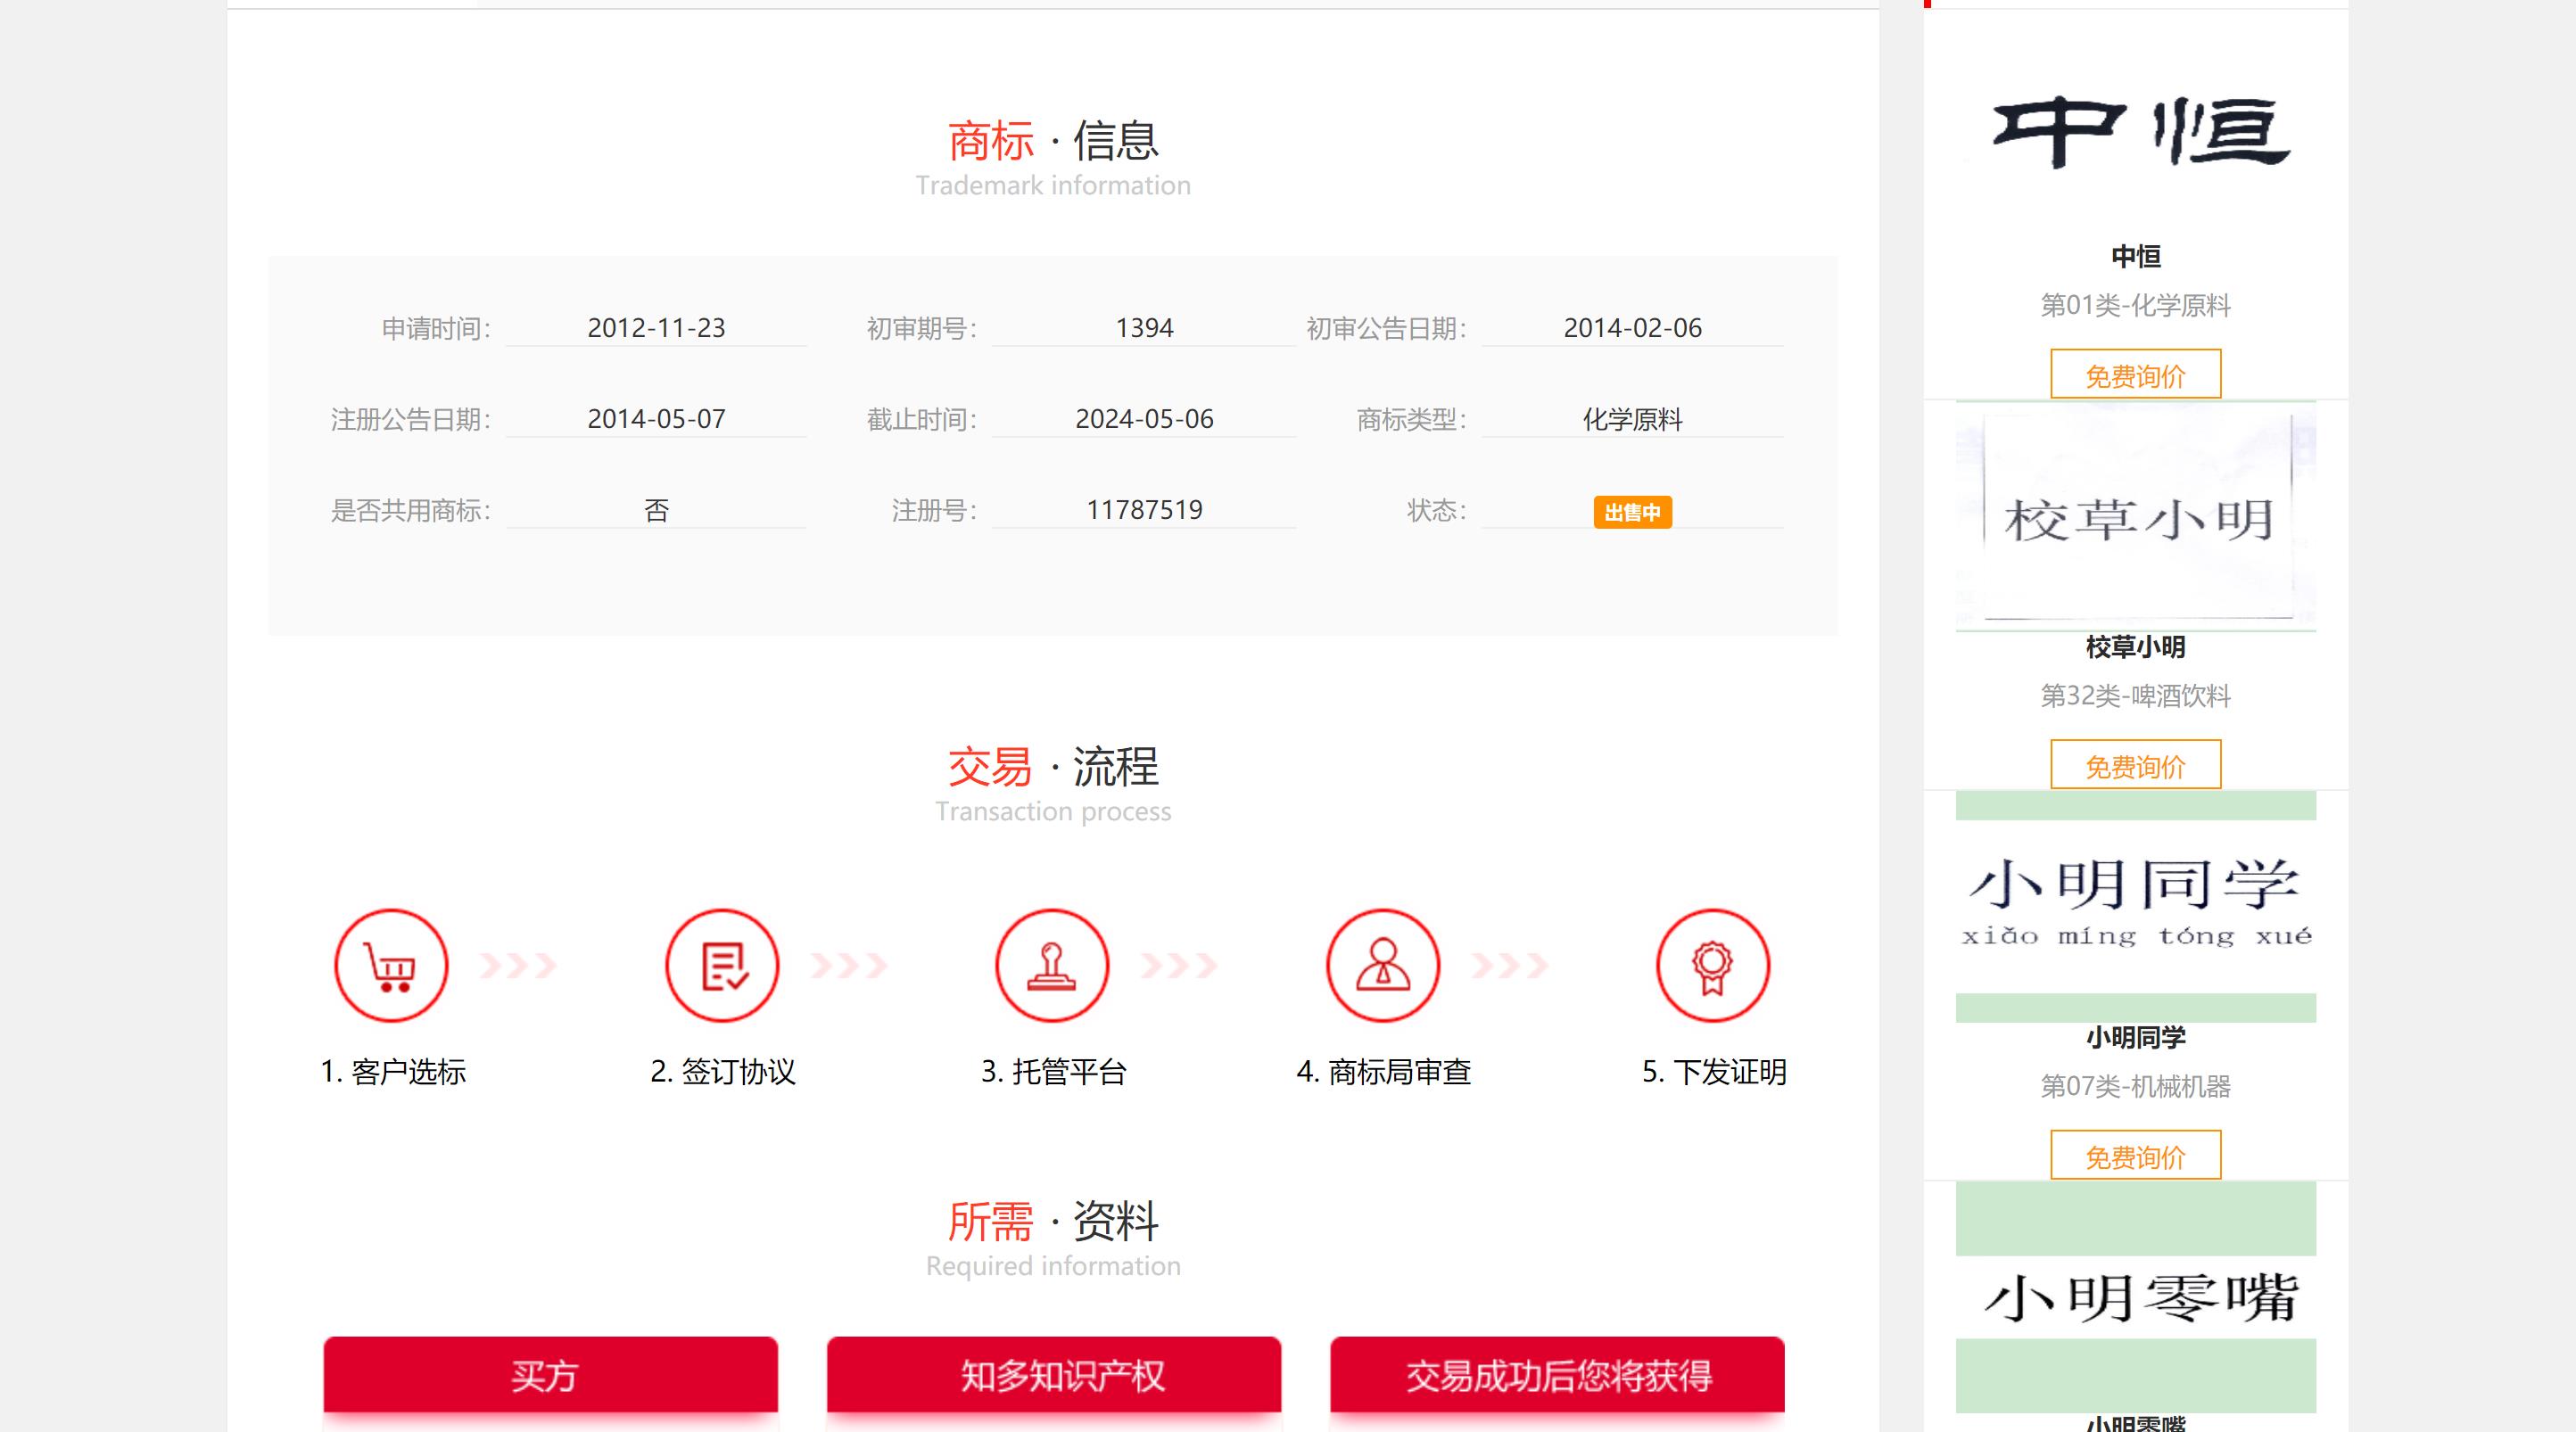Click the certificate award ribbon icon
The width and height of the screenshot is (2576, 1432).
click(x=1713, y=965)
